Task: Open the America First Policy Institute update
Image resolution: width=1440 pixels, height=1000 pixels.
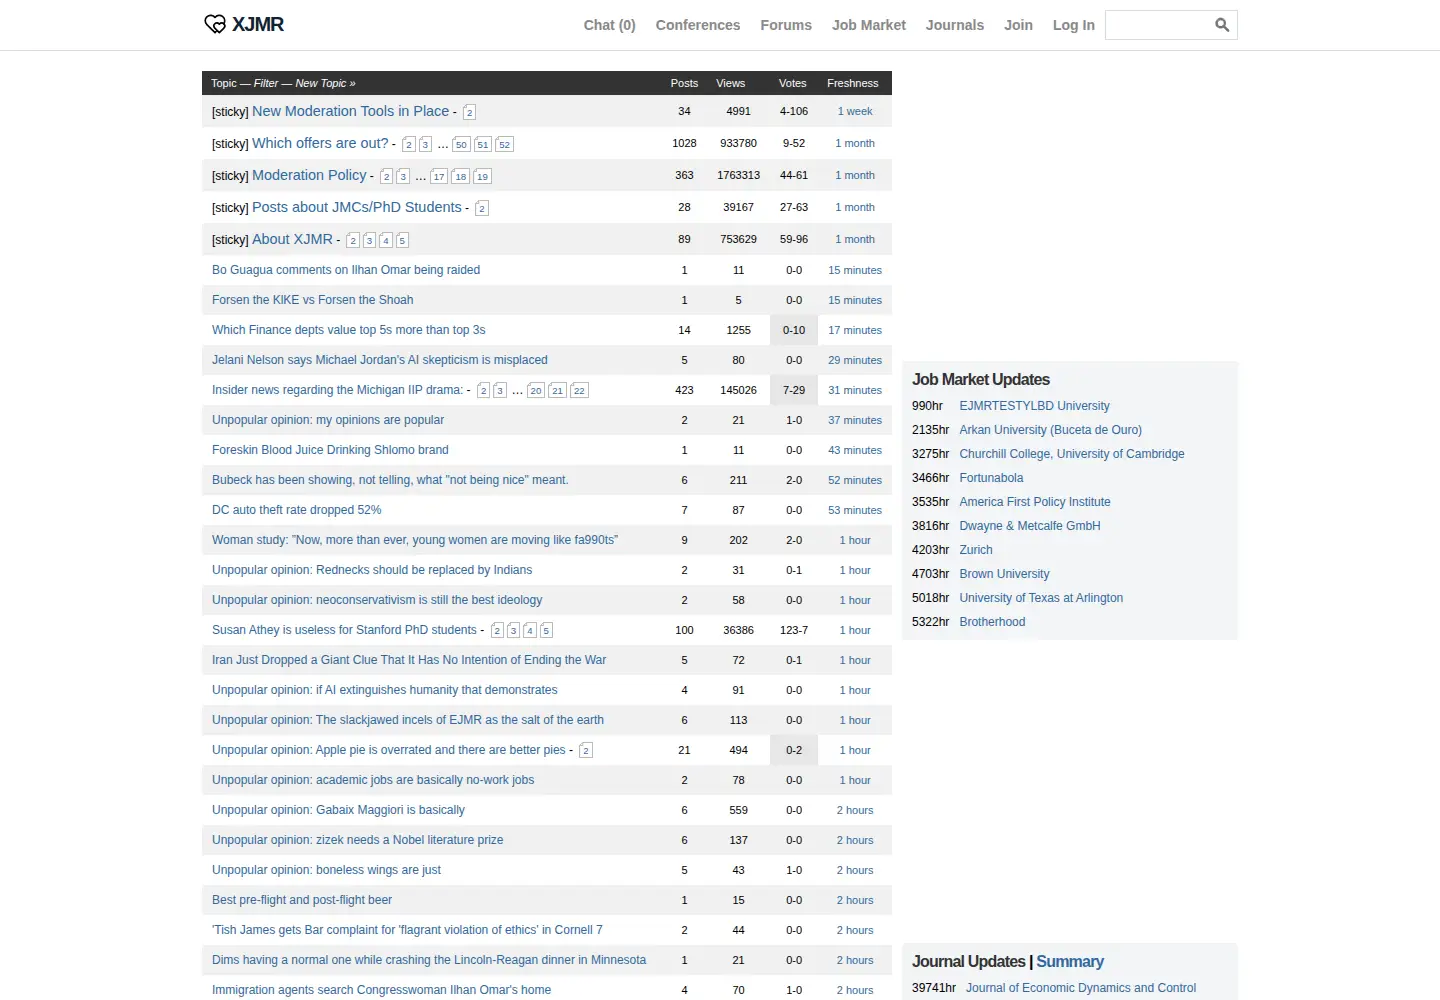Action: 1035,502
